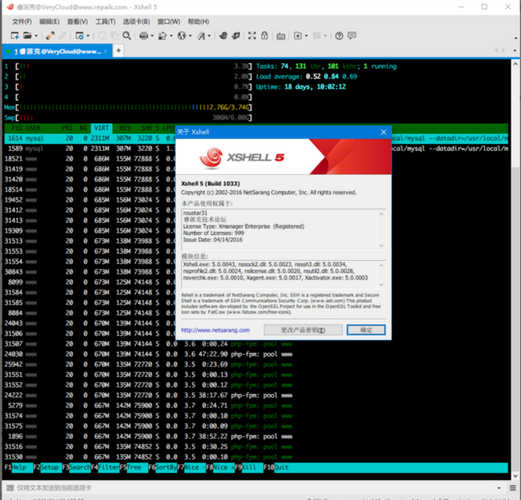Click F9 Kill in htop footer
This screenshot has width=521, height=500.
click(249, 468)
